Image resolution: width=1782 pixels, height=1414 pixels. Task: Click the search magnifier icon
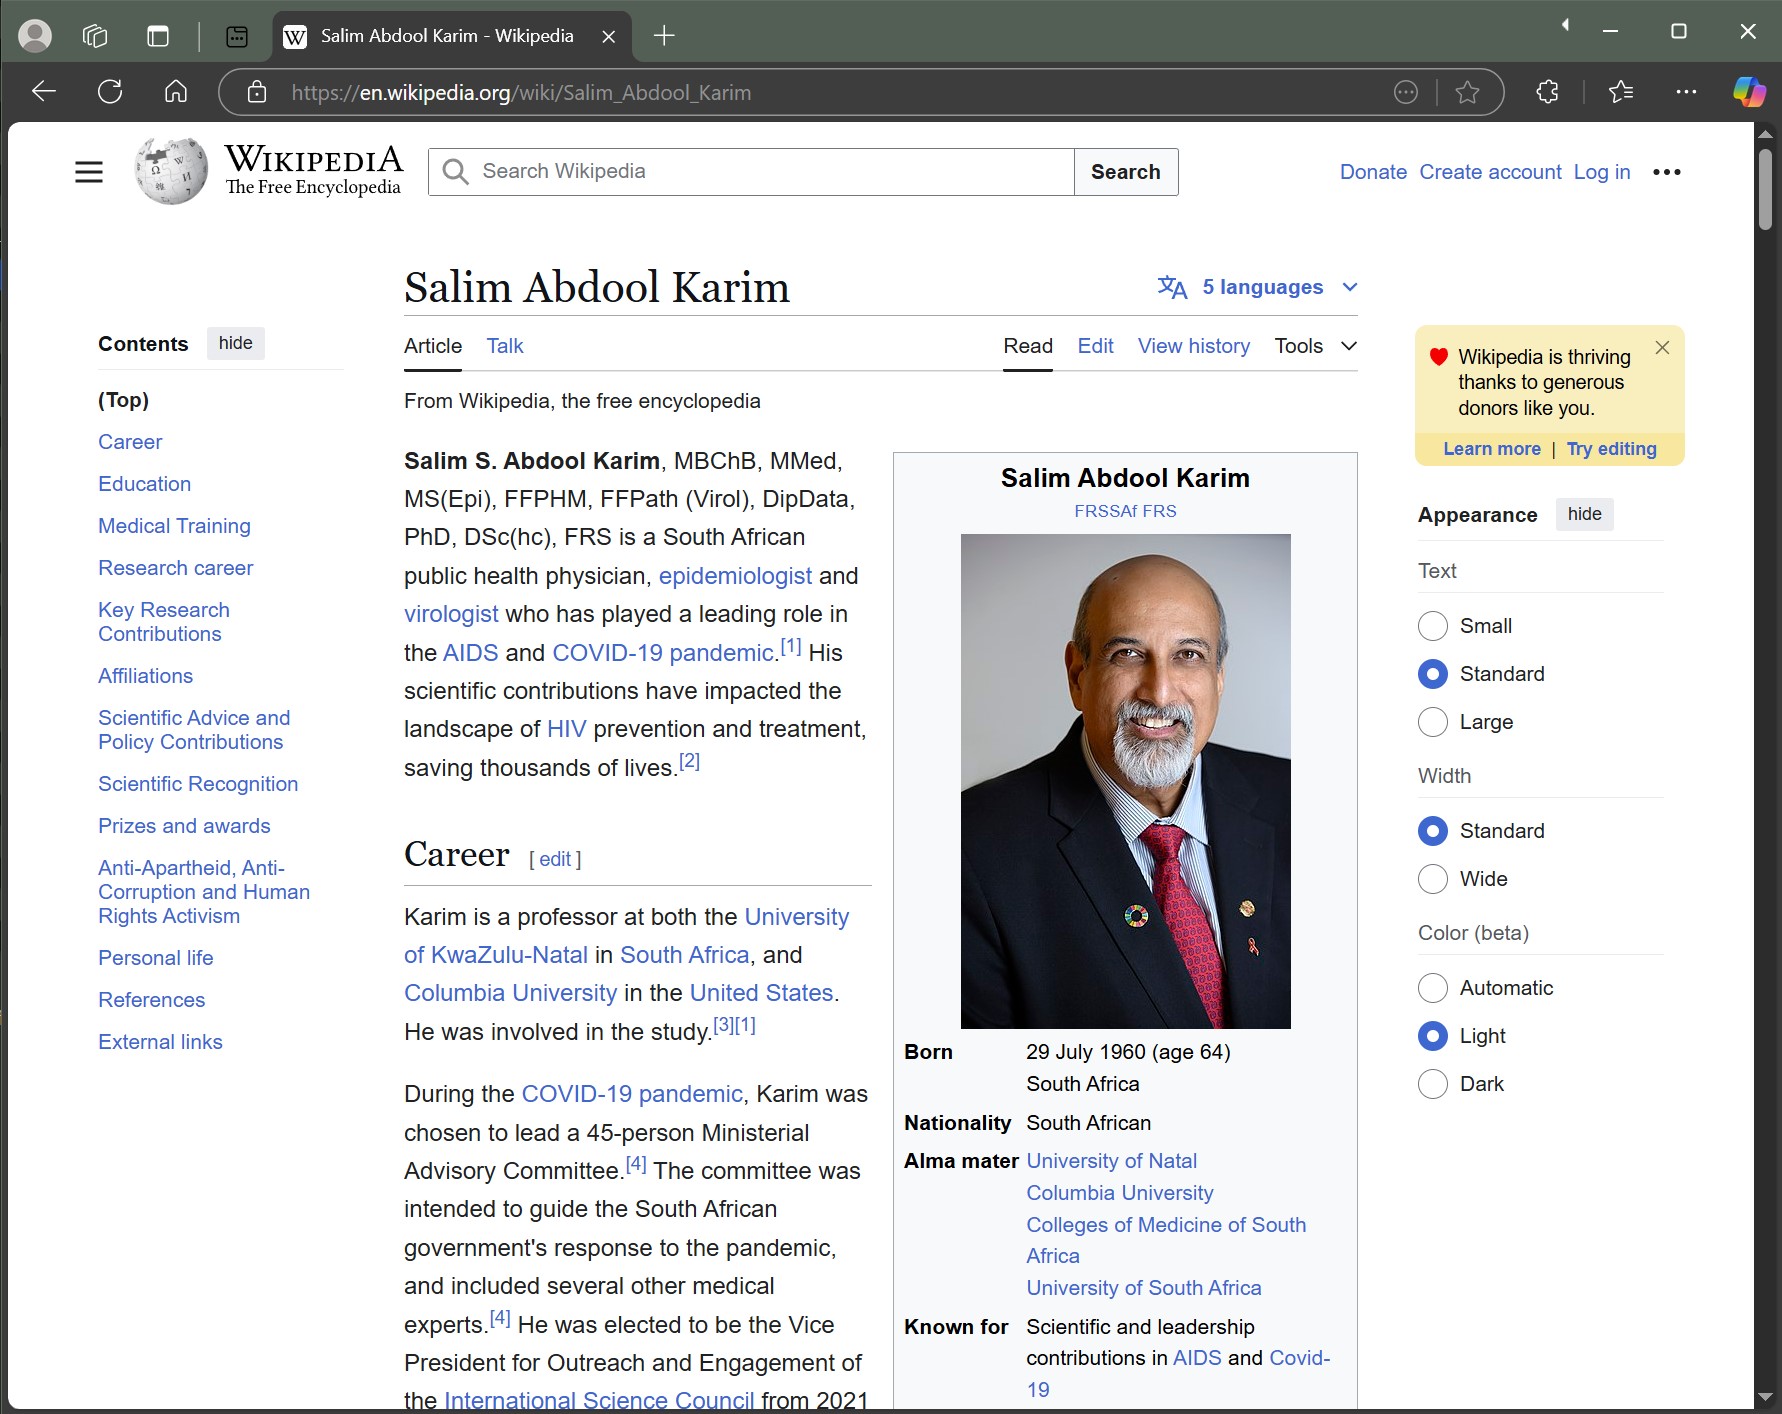(455, 172)
